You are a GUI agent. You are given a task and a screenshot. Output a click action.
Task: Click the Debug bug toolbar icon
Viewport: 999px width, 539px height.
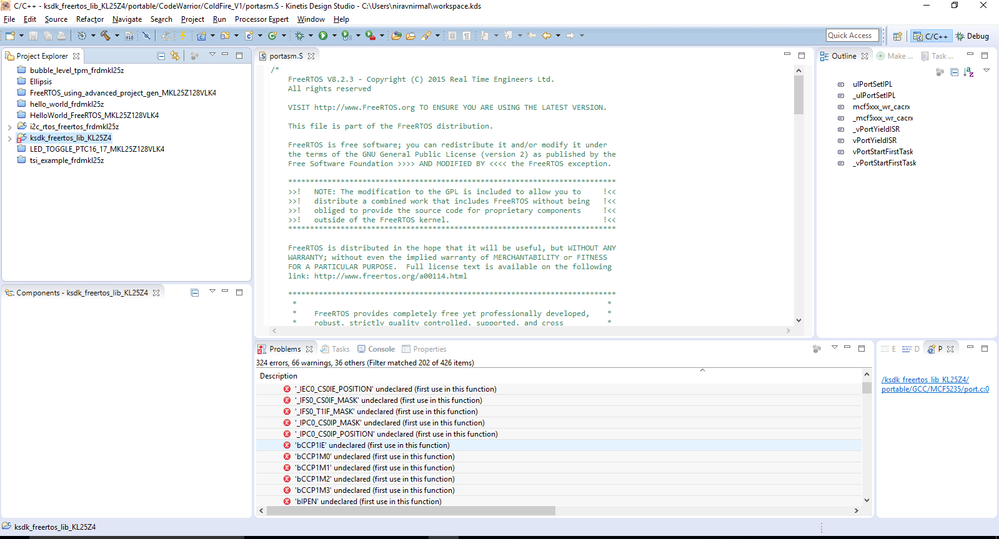299,36
